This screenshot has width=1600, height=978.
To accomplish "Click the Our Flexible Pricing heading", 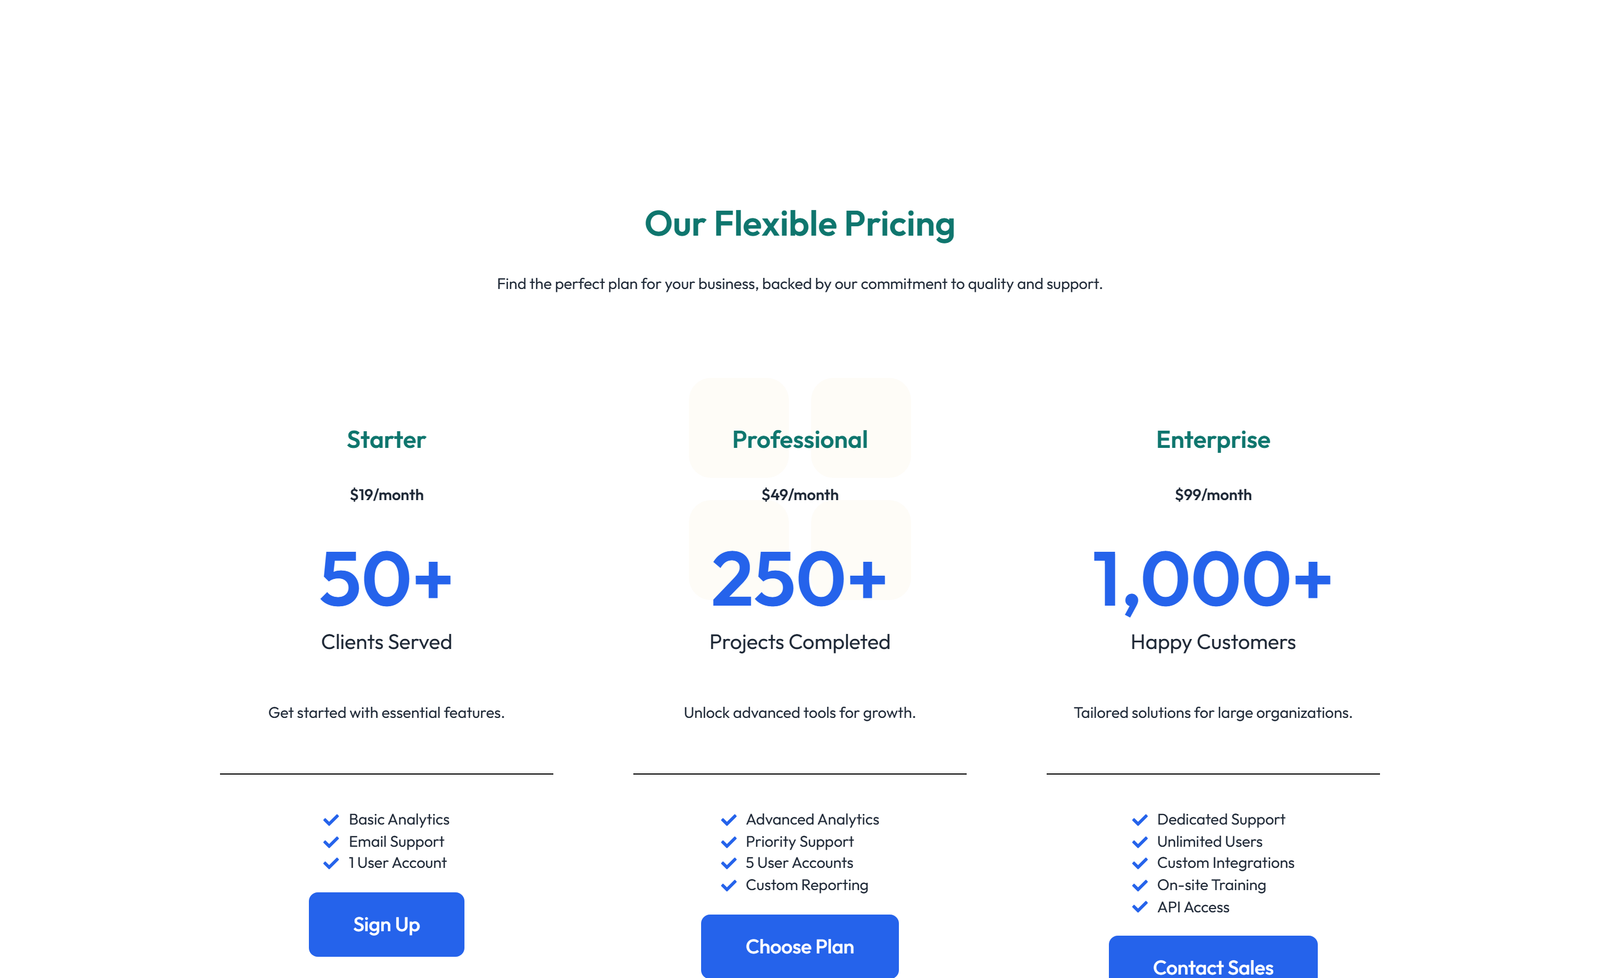I will click(799, 224).
